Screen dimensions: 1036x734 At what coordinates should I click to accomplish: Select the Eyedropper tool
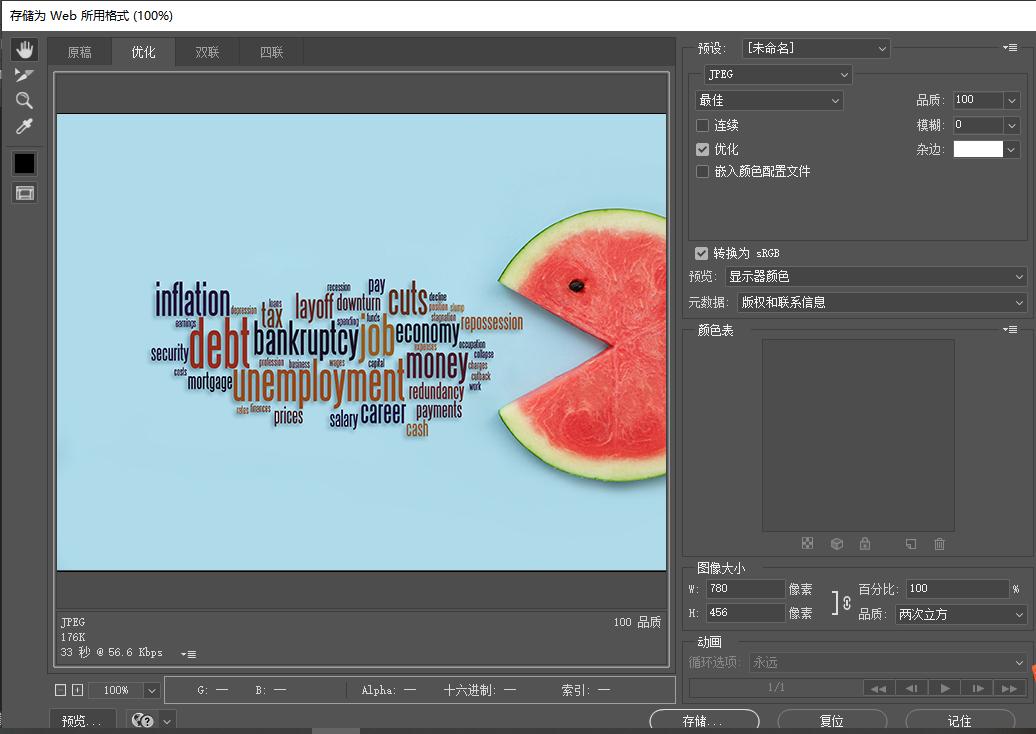24,127
